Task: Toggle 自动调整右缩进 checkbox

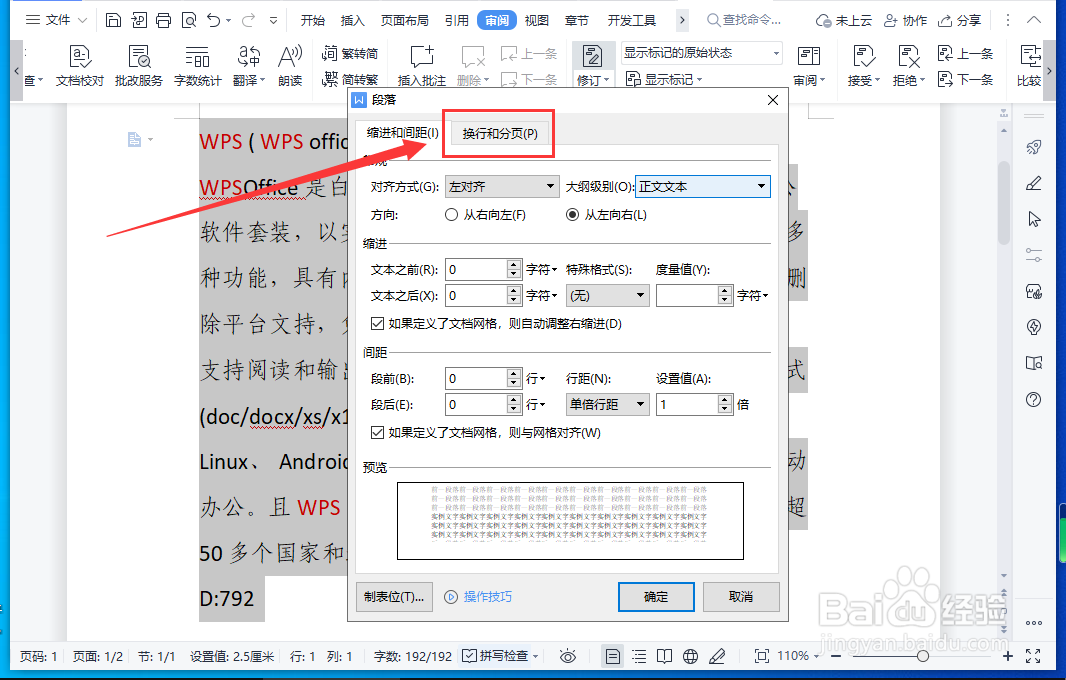Action: pyautogui.click(x=377, y=324)
